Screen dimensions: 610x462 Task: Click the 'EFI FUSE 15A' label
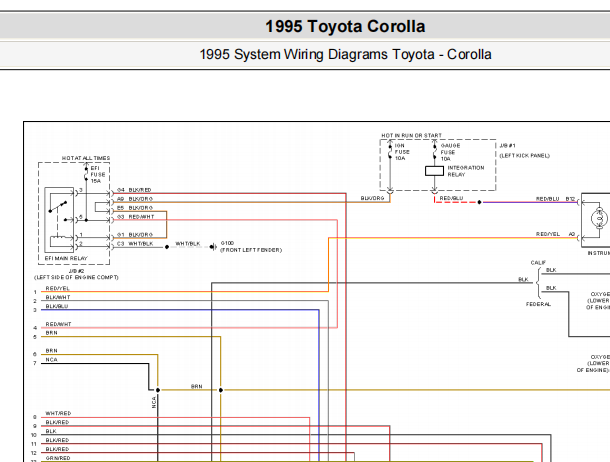pos(98,174)
